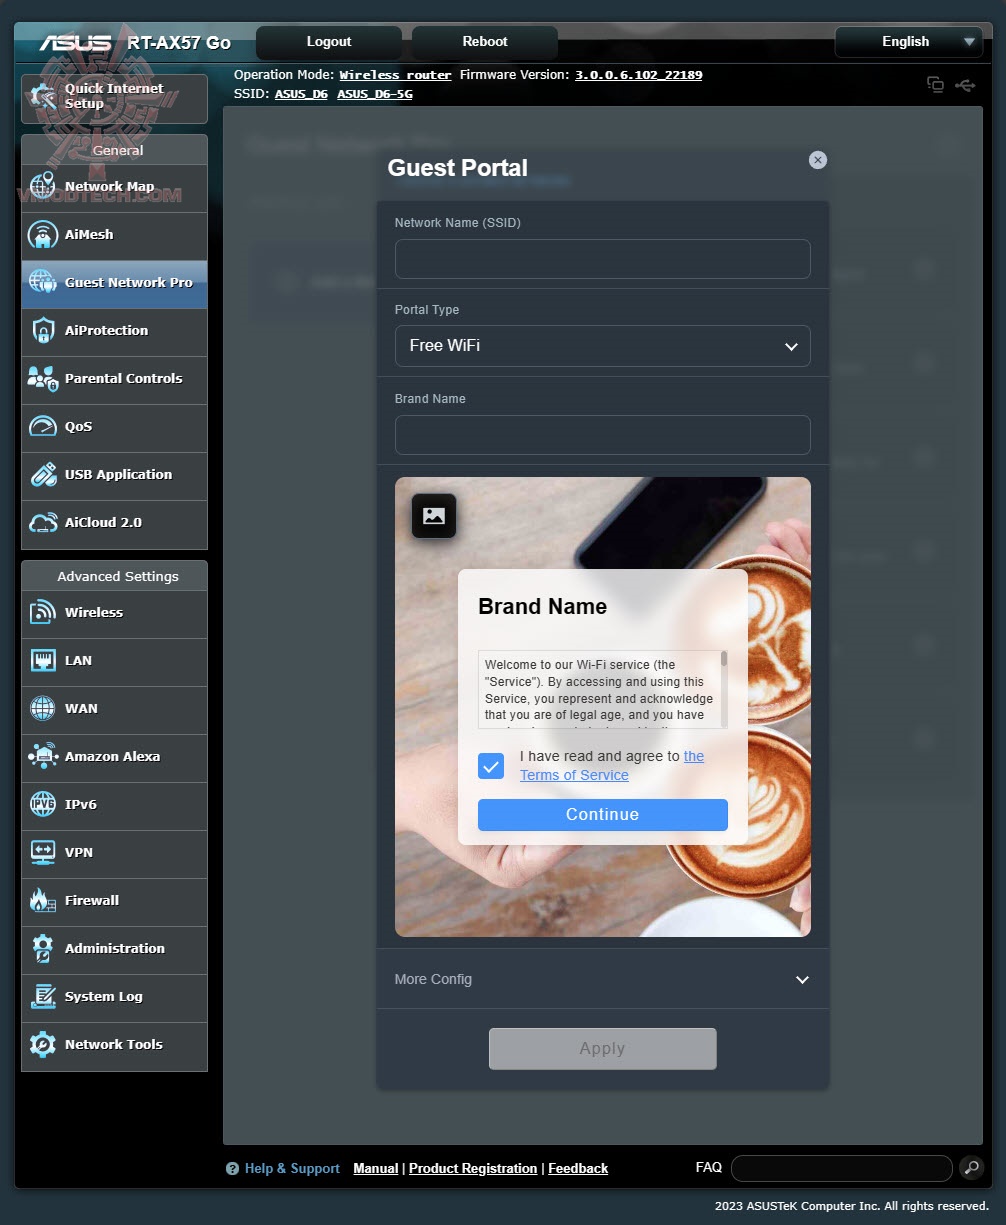Image resolution: width=1006 pixels, height=1225 pixels.
Task: Uncheck the Terms of Service agreement checkbox
Action: click(x=491, y=766)
